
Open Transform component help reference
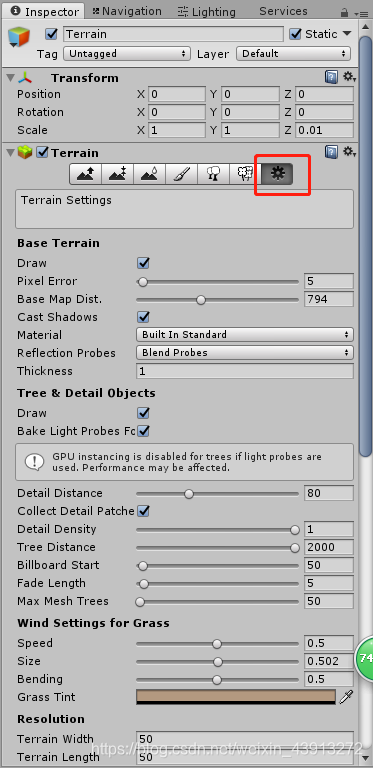tap(331, 77)
